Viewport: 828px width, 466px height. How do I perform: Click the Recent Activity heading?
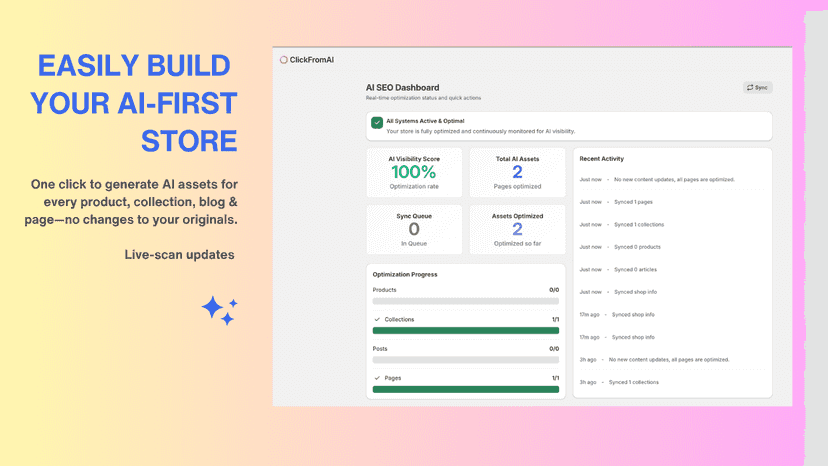[601, 159]
